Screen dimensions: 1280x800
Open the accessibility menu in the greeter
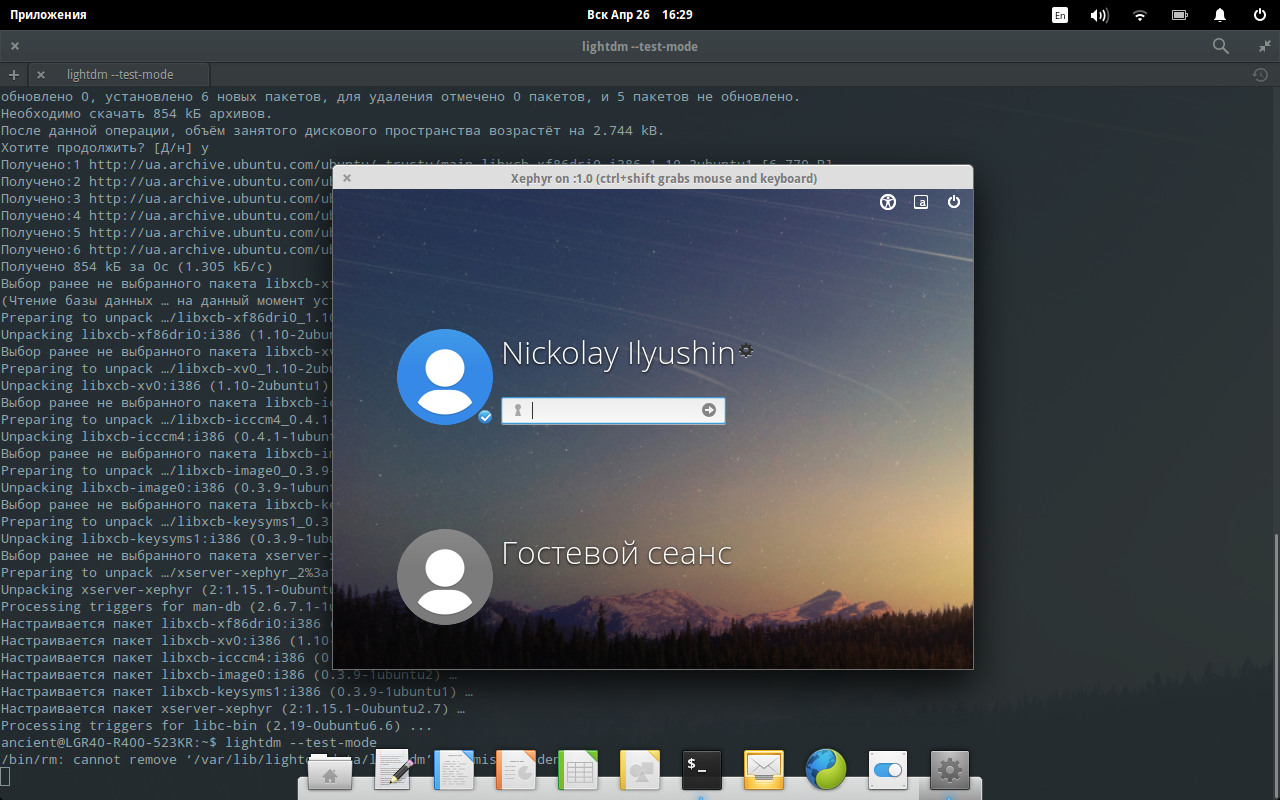click(888, 202)
